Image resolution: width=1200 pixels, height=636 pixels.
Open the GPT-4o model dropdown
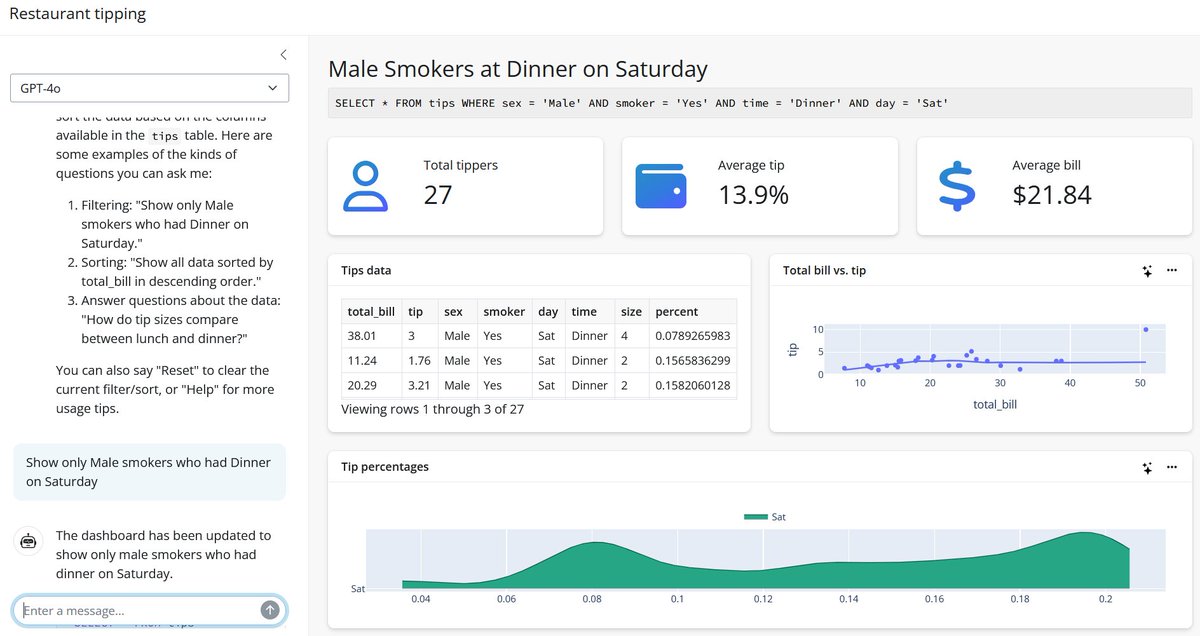[x=149, y=88]
